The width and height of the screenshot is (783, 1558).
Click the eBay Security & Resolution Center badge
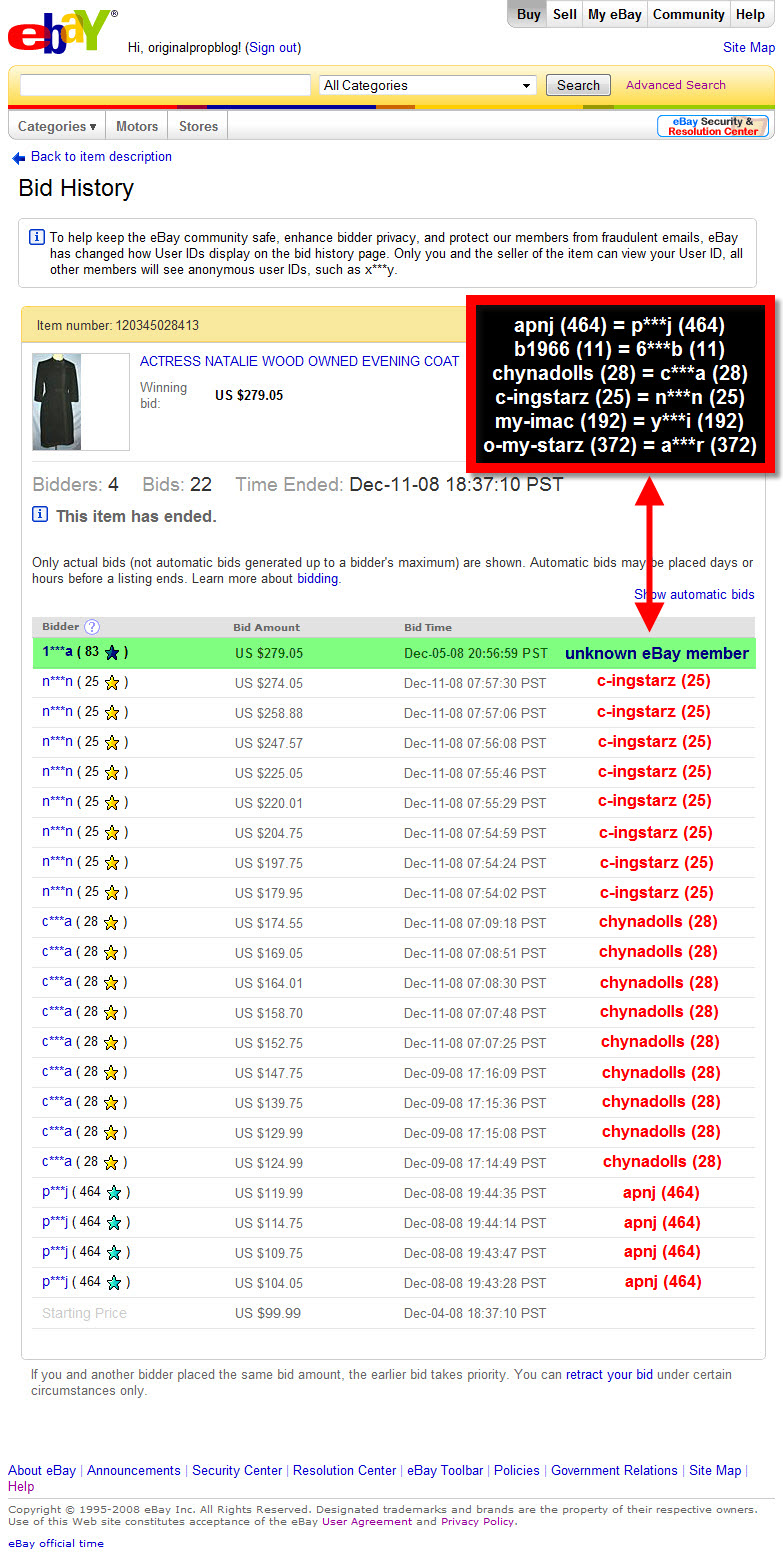(x=713, y=126)
